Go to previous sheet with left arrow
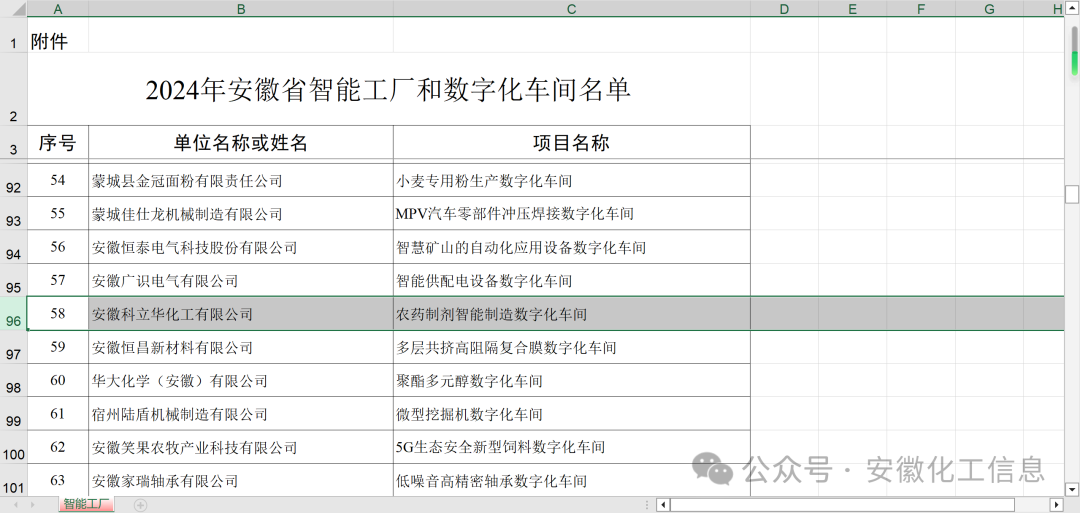The height and width of the screenshot is (513, 1080). (14, 505)
